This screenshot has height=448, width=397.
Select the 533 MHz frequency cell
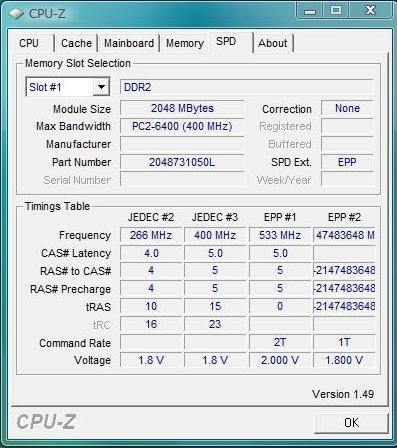coord(280,235)
